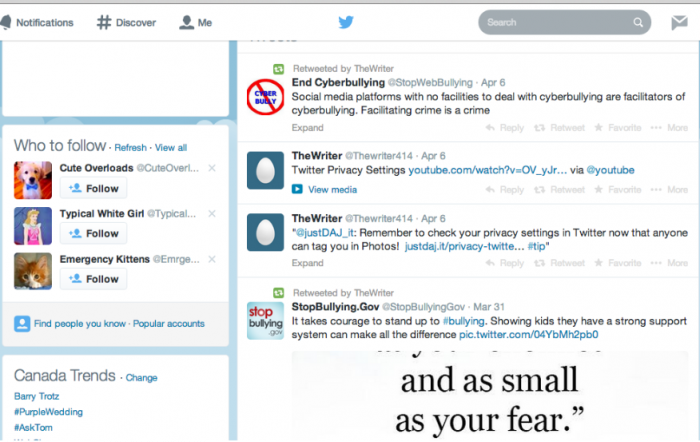Follow Emergency Kittens account
Viewport: 700px width, 442px height.
point(94,279)
